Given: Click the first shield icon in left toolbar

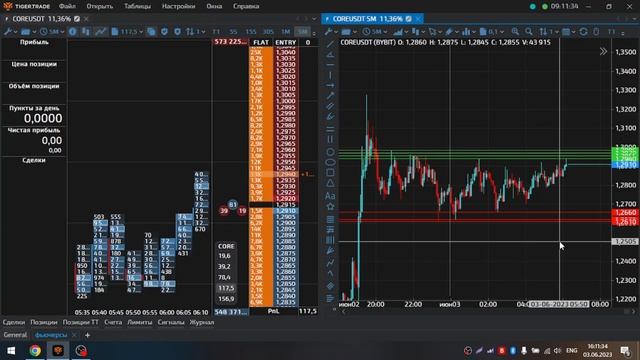Looking at the screenshot, I should pos(164,31).
